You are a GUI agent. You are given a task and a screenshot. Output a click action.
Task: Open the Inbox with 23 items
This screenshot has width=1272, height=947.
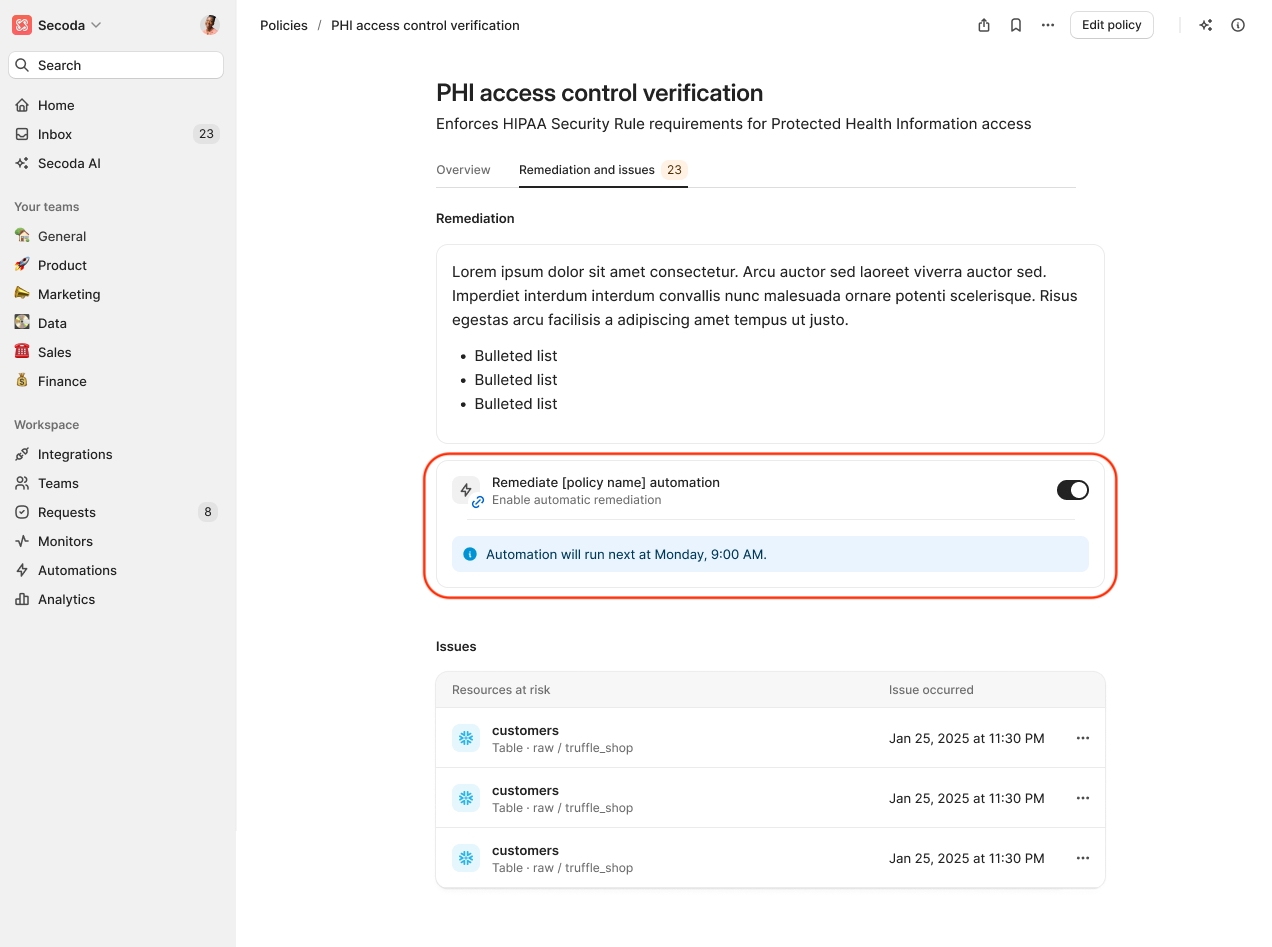pos(55,134)
